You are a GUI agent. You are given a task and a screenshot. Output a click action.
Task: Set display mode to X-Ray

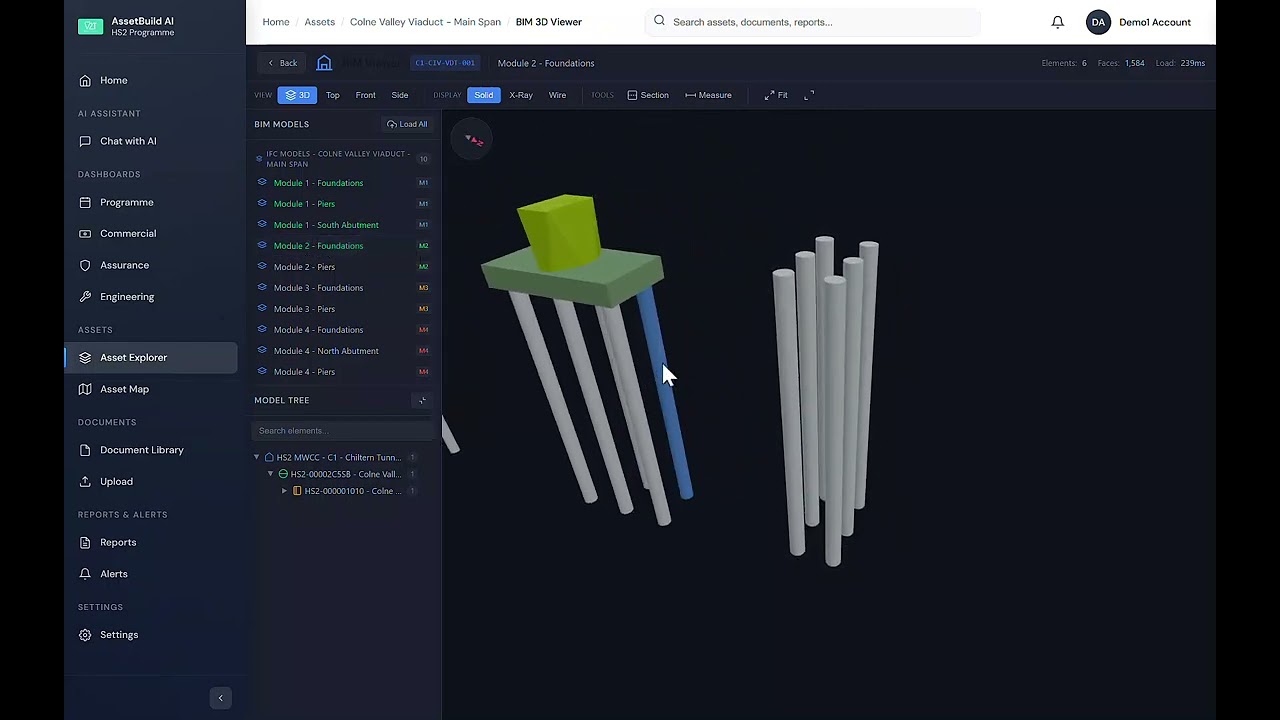pos(521,95)
